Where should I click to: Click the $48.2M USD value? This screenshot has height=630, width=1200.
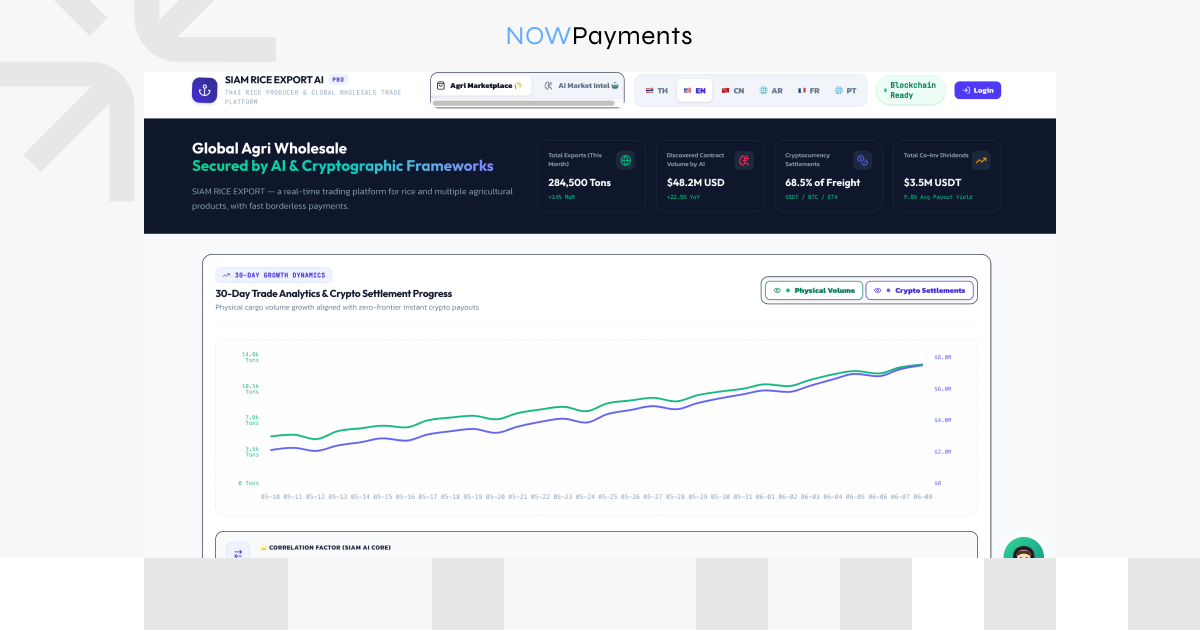point(698,183)
